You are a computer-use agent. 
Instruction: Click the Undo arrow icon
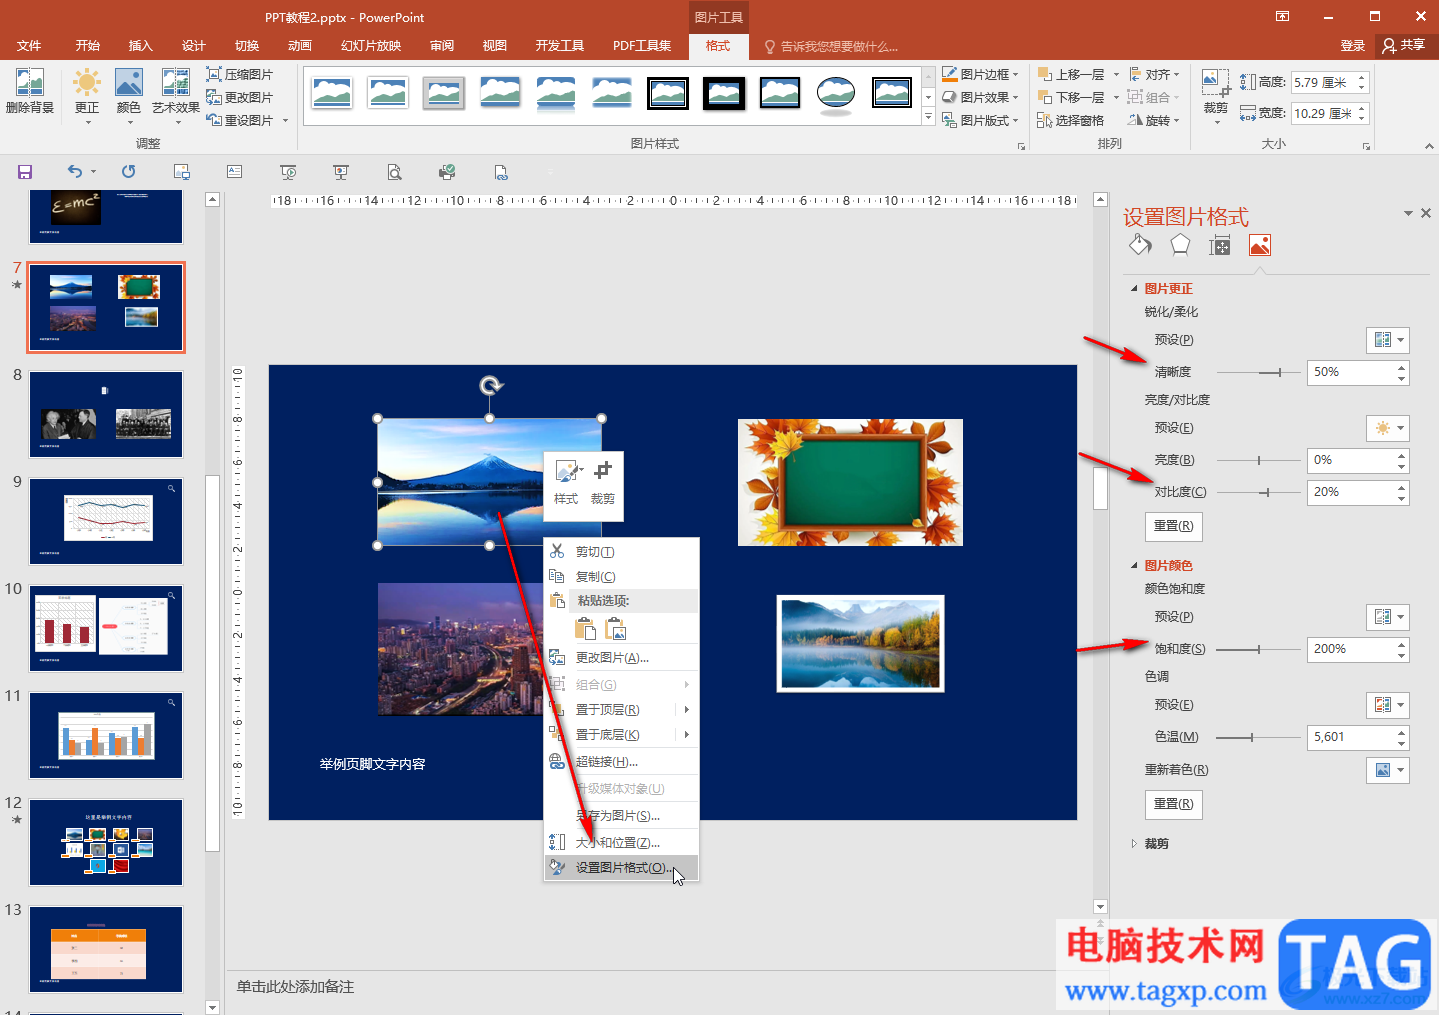74,172
